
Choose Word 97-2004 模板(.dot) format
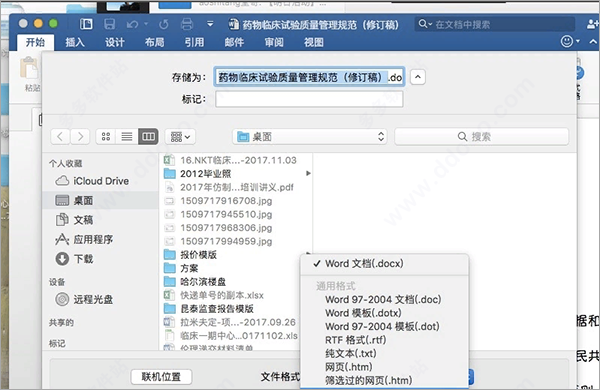[385, 326]
